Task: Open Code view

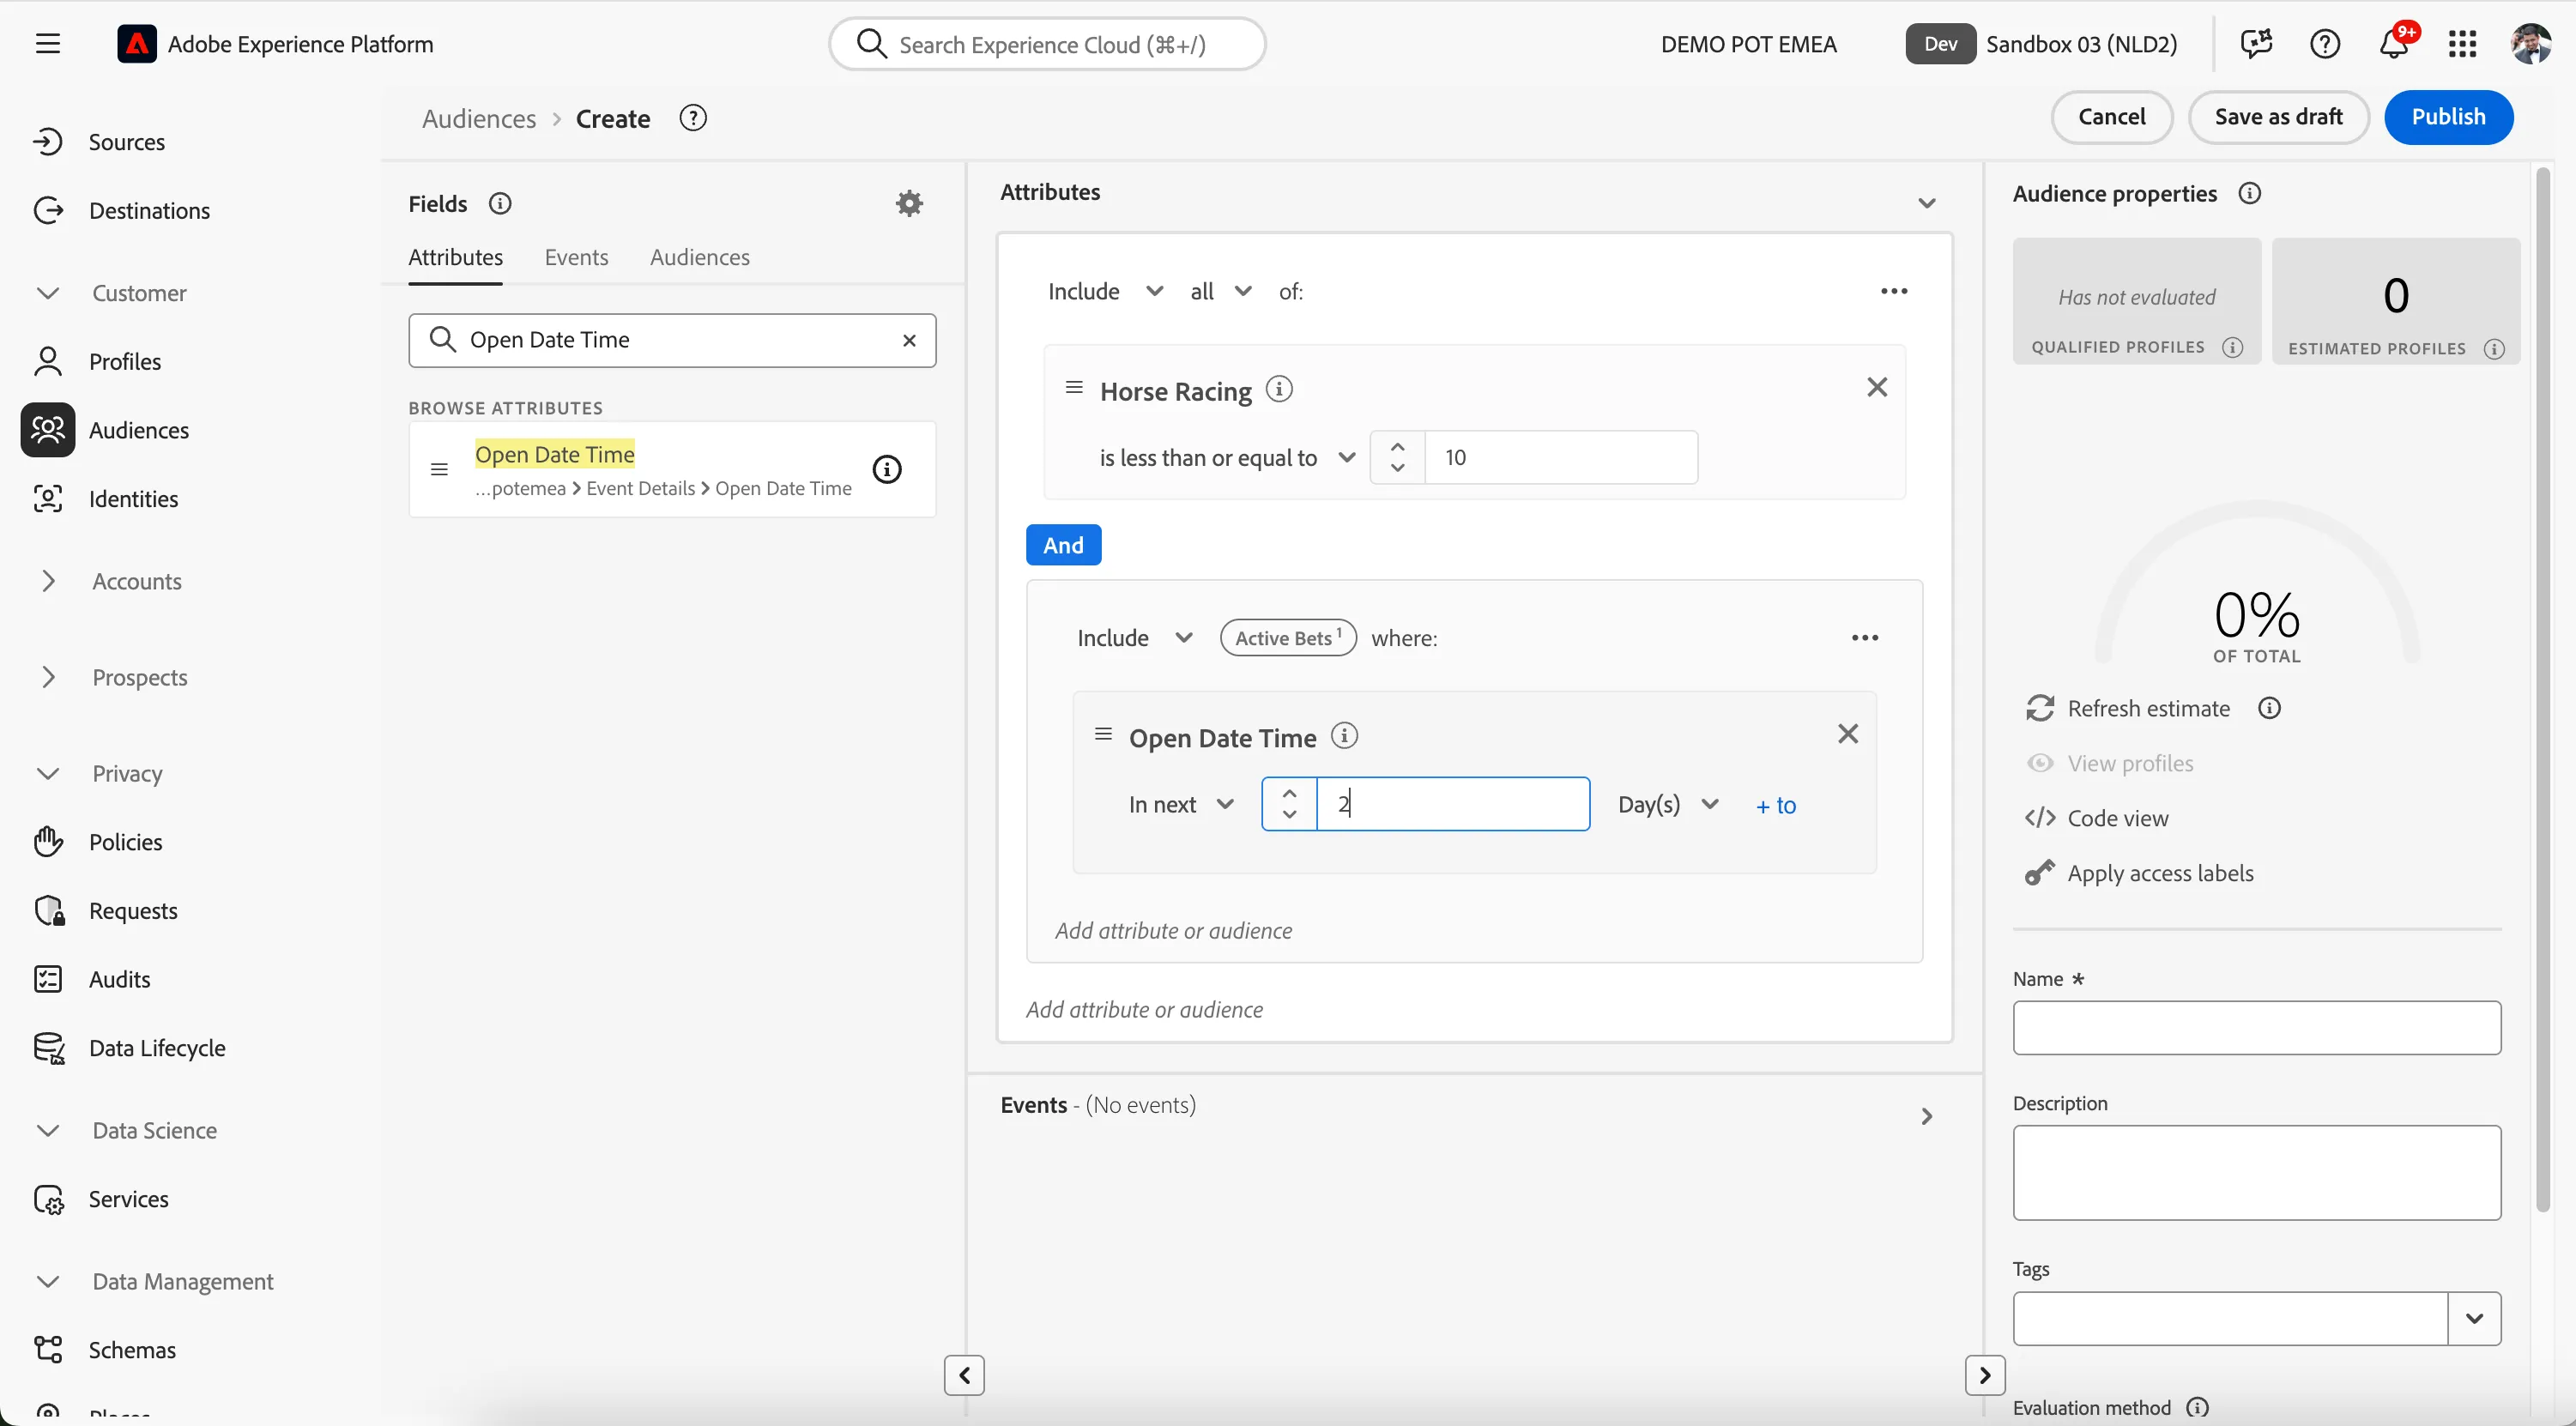Action: (2097, 818)
